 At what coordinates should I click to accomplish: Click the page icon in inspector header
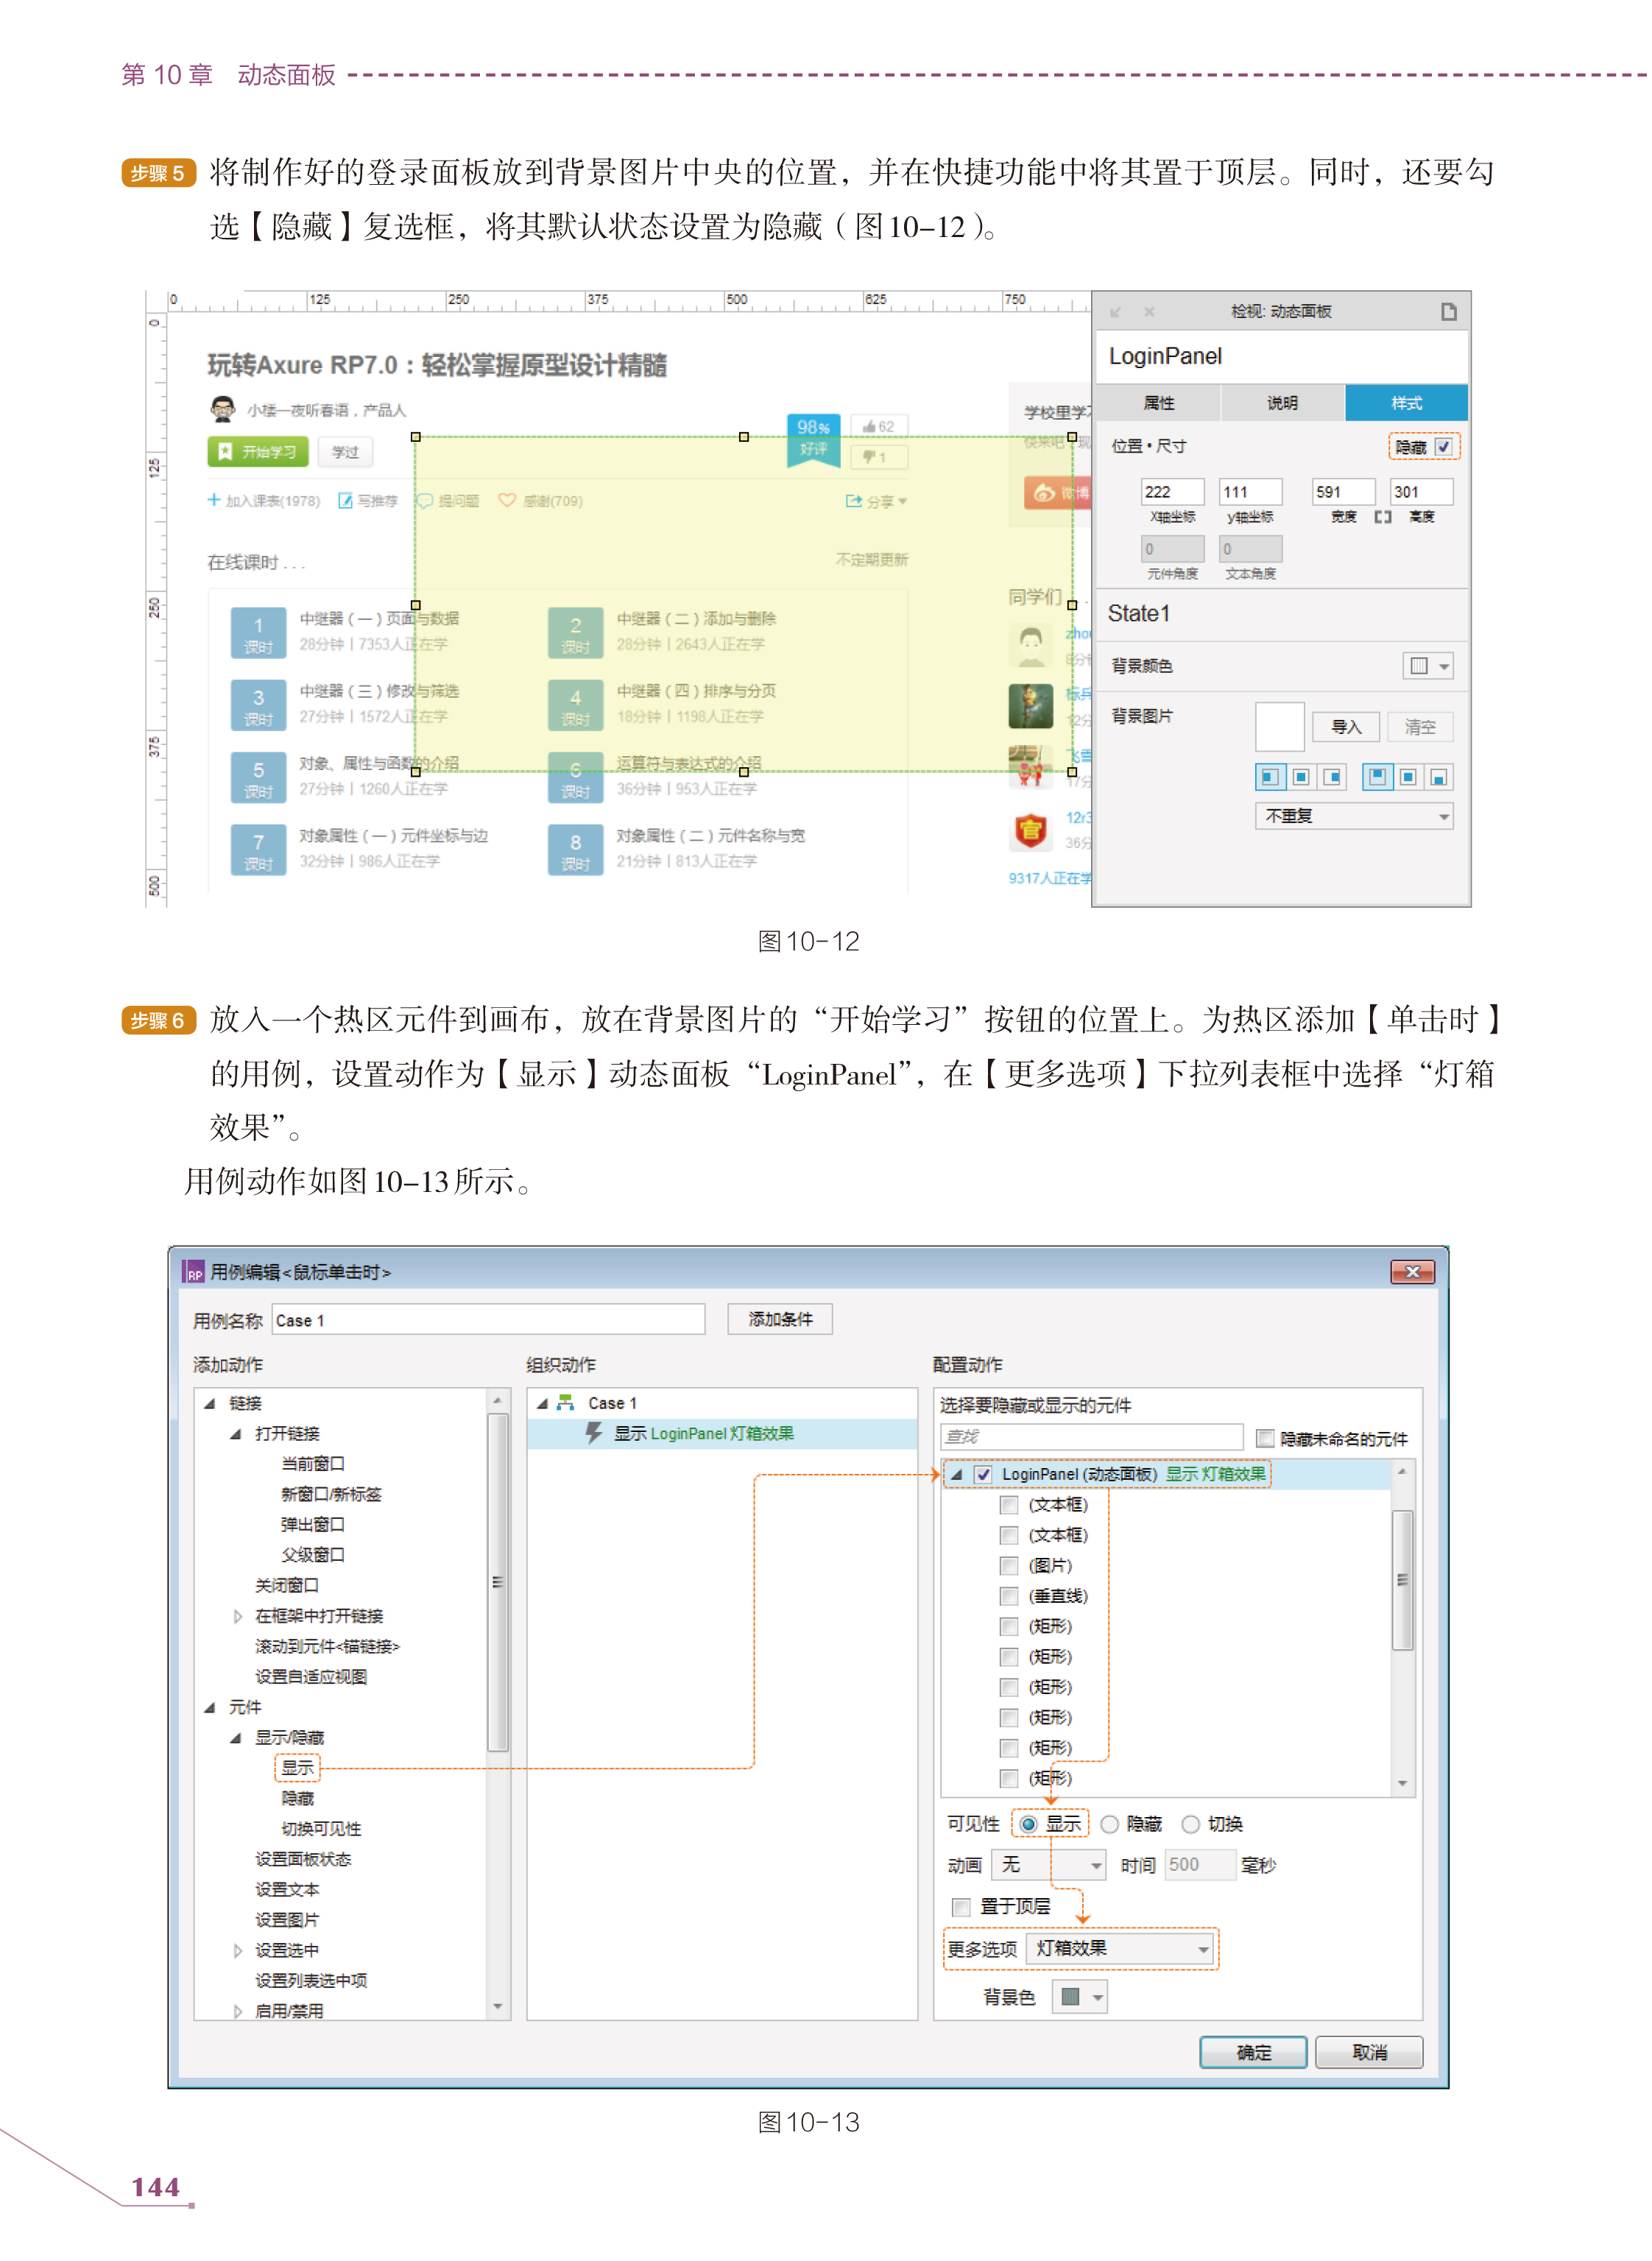1449,312
